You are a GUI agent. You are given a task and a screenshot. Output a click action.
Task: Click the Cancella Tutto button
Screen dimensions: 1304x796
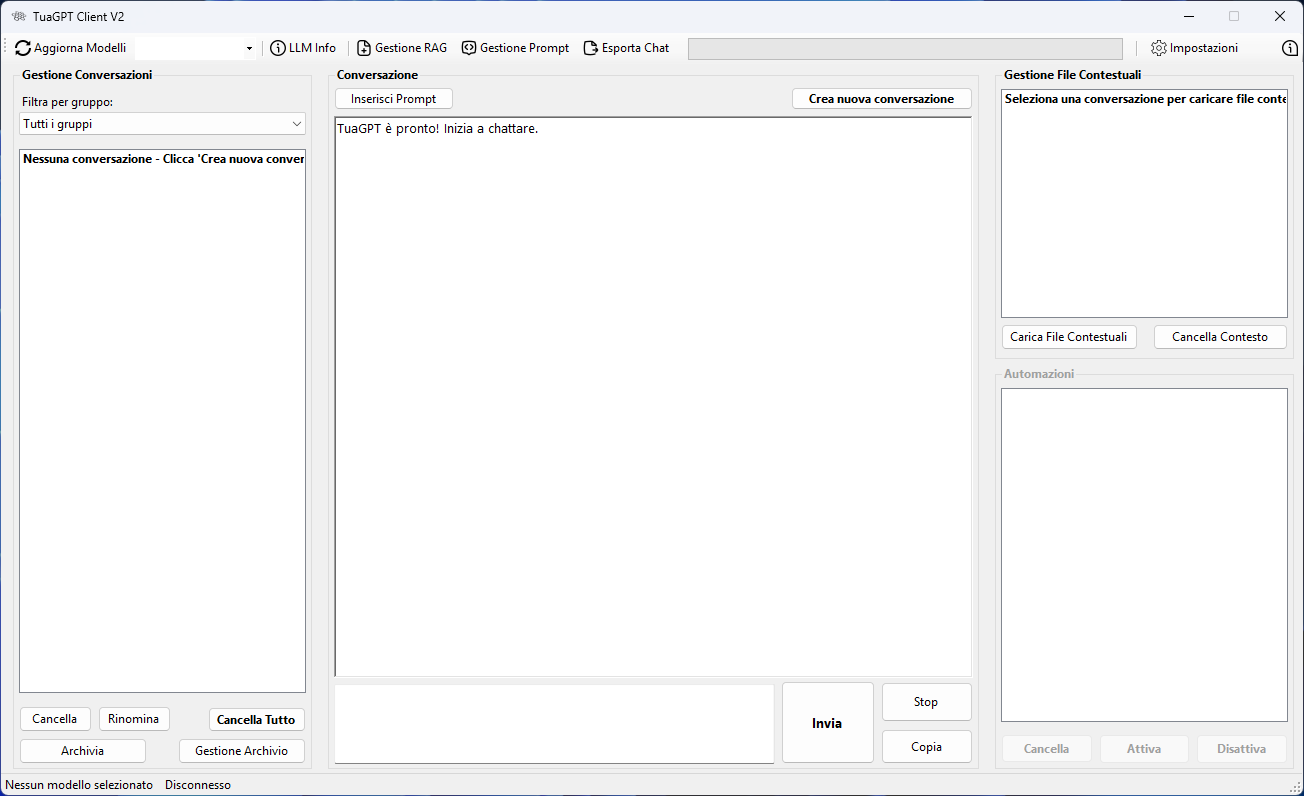tap(256, 719)
